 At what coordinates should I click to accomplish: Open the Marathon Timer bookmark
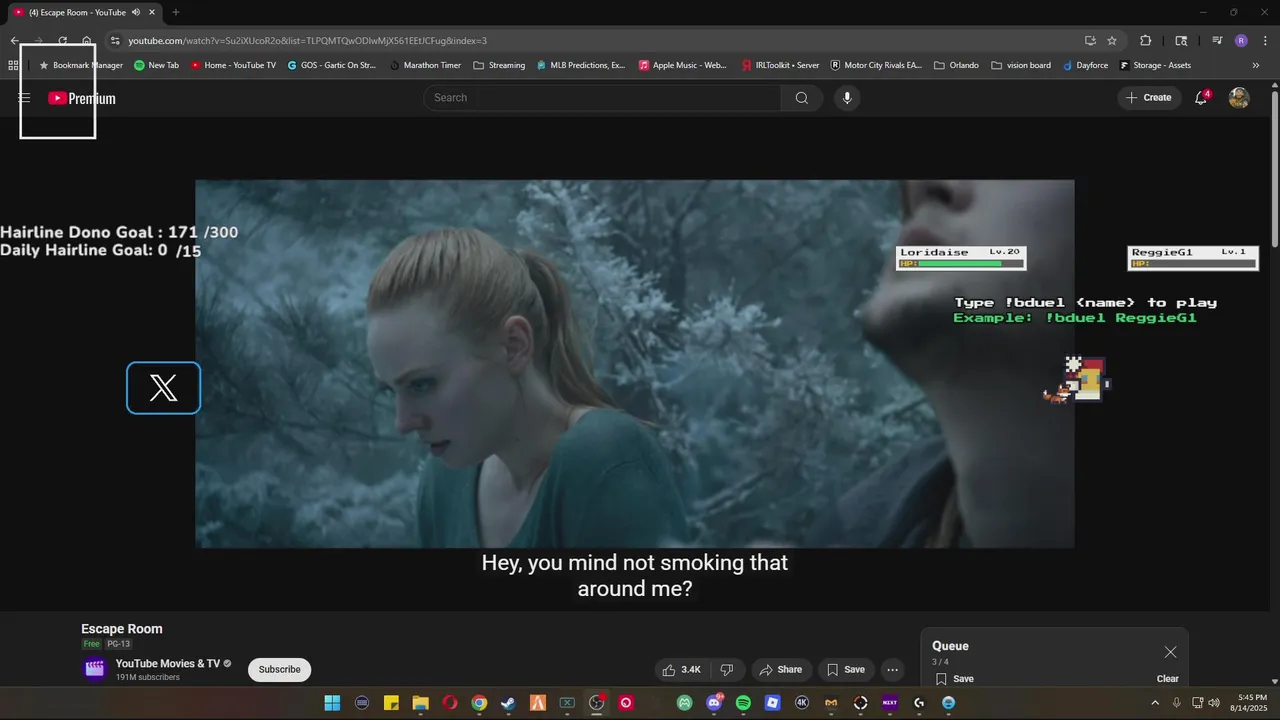click(425, 65)
